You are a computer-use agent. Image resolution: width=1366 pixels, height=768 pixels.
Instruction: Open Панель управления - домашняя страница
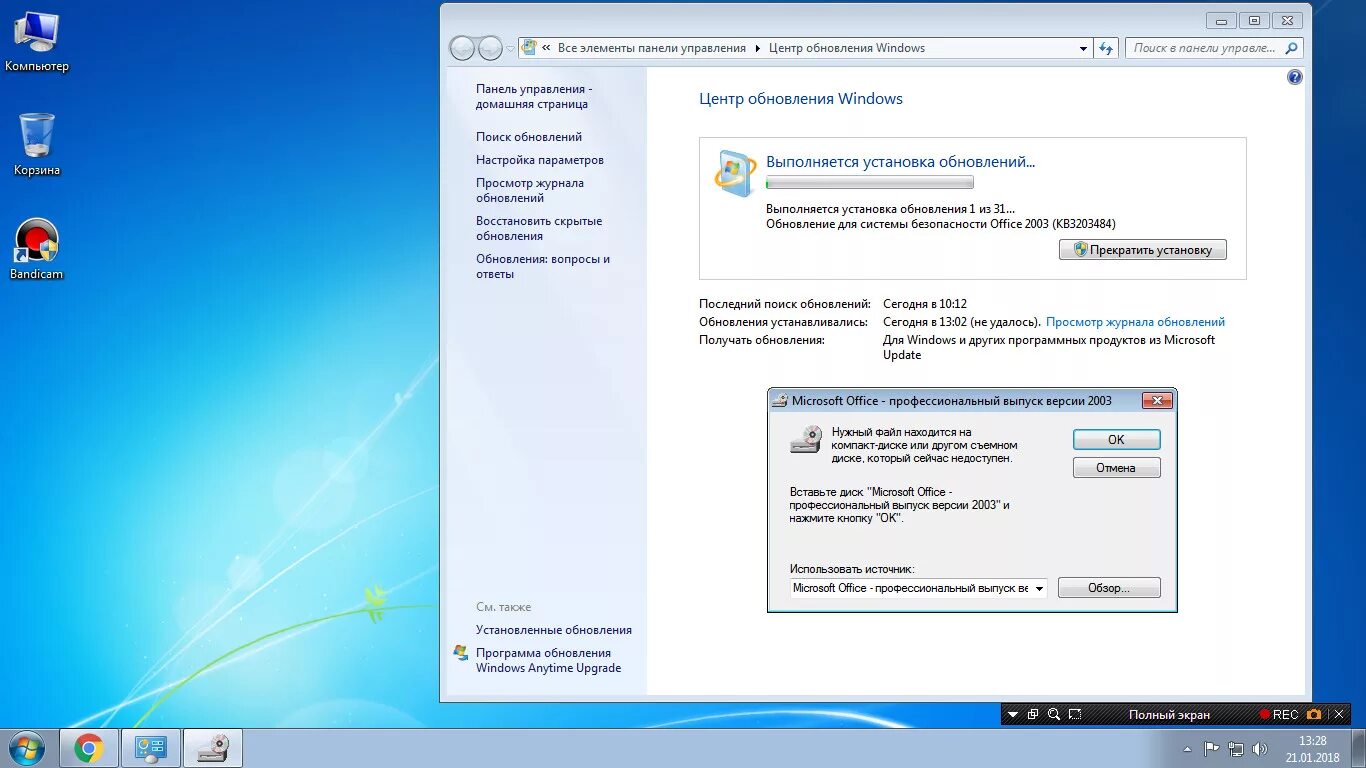tap(534, 96)
